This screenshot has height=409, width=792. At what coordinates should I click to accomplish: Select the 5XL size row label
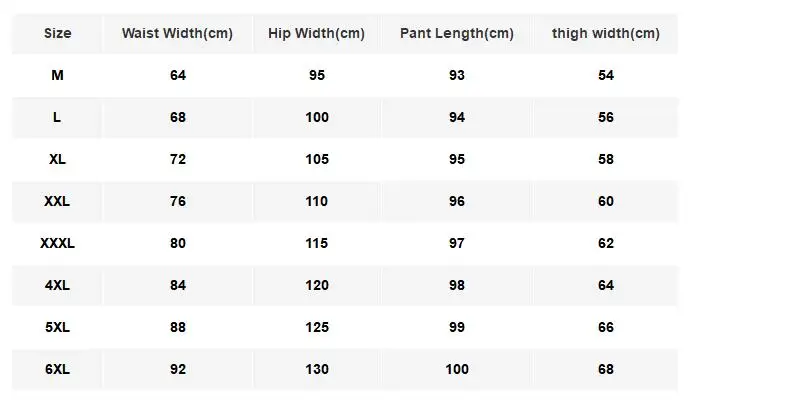[x=58, y=327]
